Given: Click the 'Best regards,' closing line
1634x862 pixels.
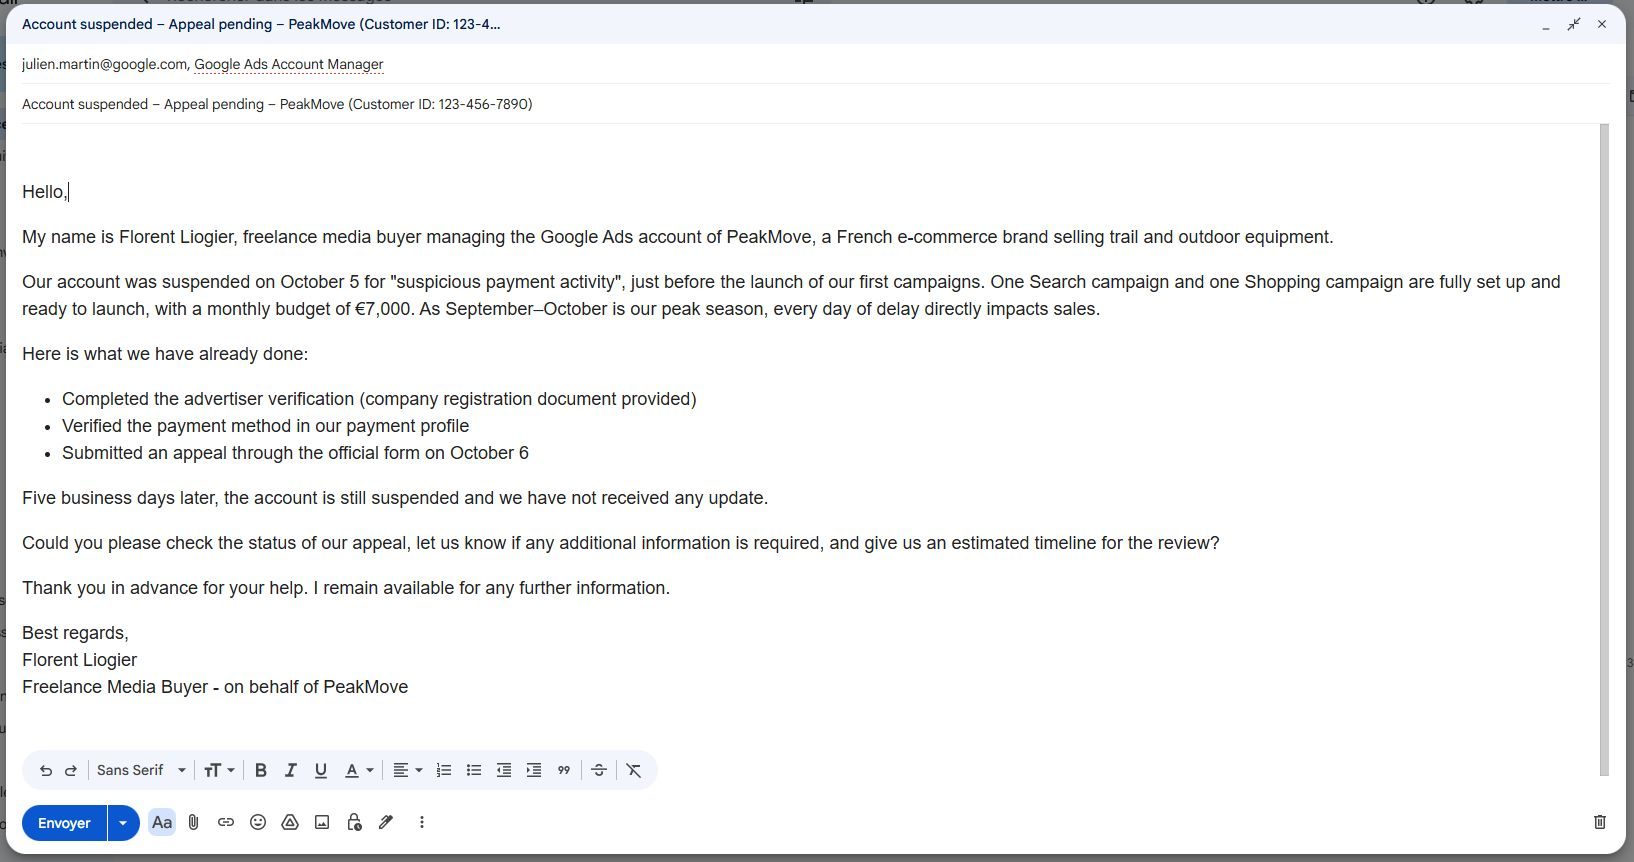Looking at the screenshot, I should [x=76, y=633].
